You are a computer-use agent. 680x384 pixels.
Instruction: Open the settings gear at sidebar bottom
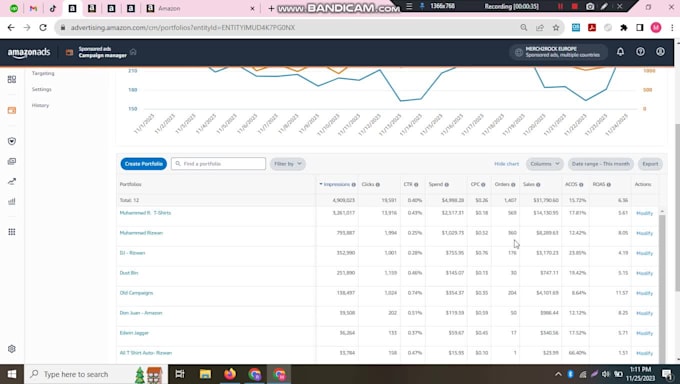(x=12, y=349)
